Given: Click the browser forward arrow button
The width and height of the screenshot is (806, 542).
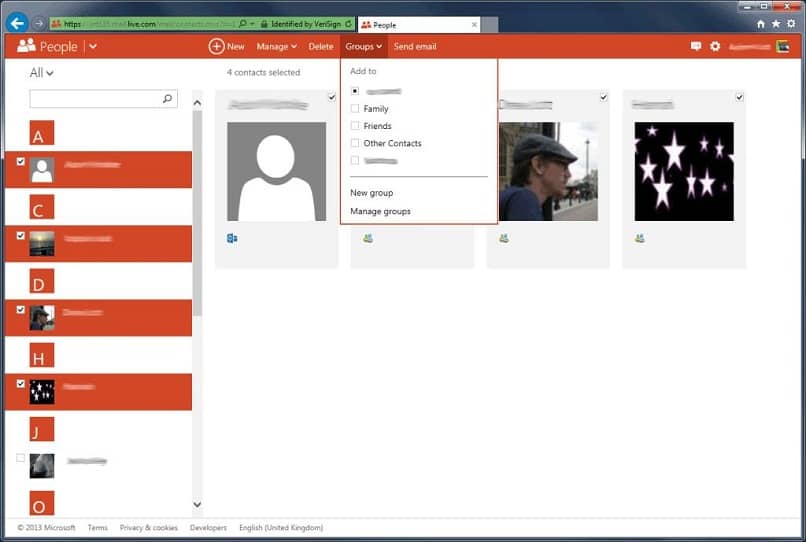Looking at the screenshot, I should 39,24.
